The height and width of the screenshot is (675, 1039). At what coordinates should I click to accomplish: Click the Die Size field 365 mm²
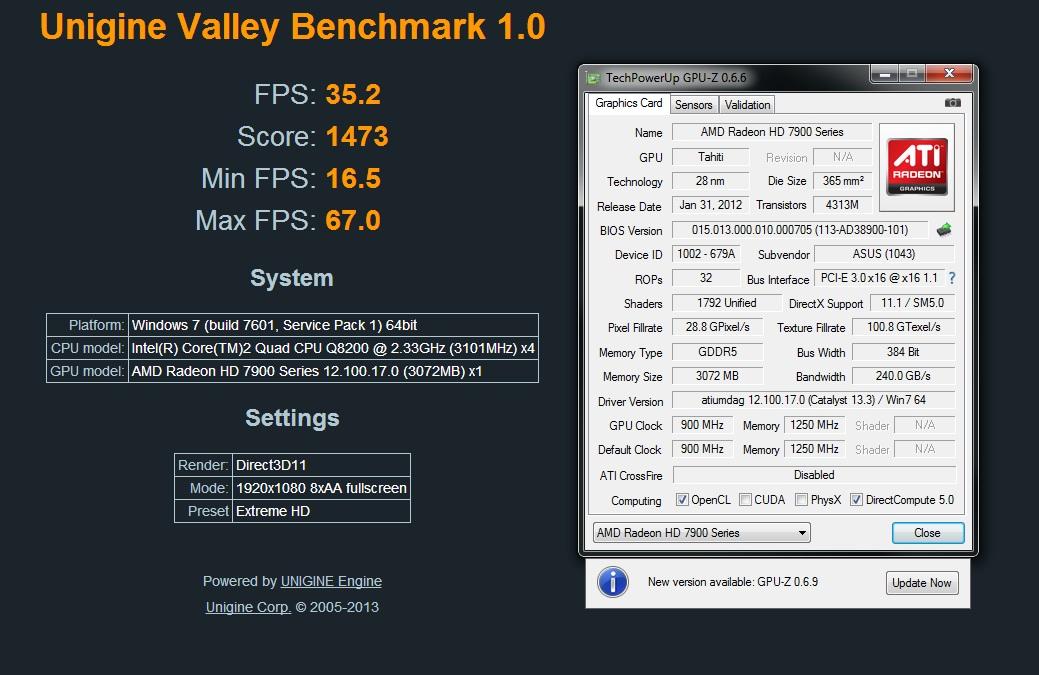point(843,181)
